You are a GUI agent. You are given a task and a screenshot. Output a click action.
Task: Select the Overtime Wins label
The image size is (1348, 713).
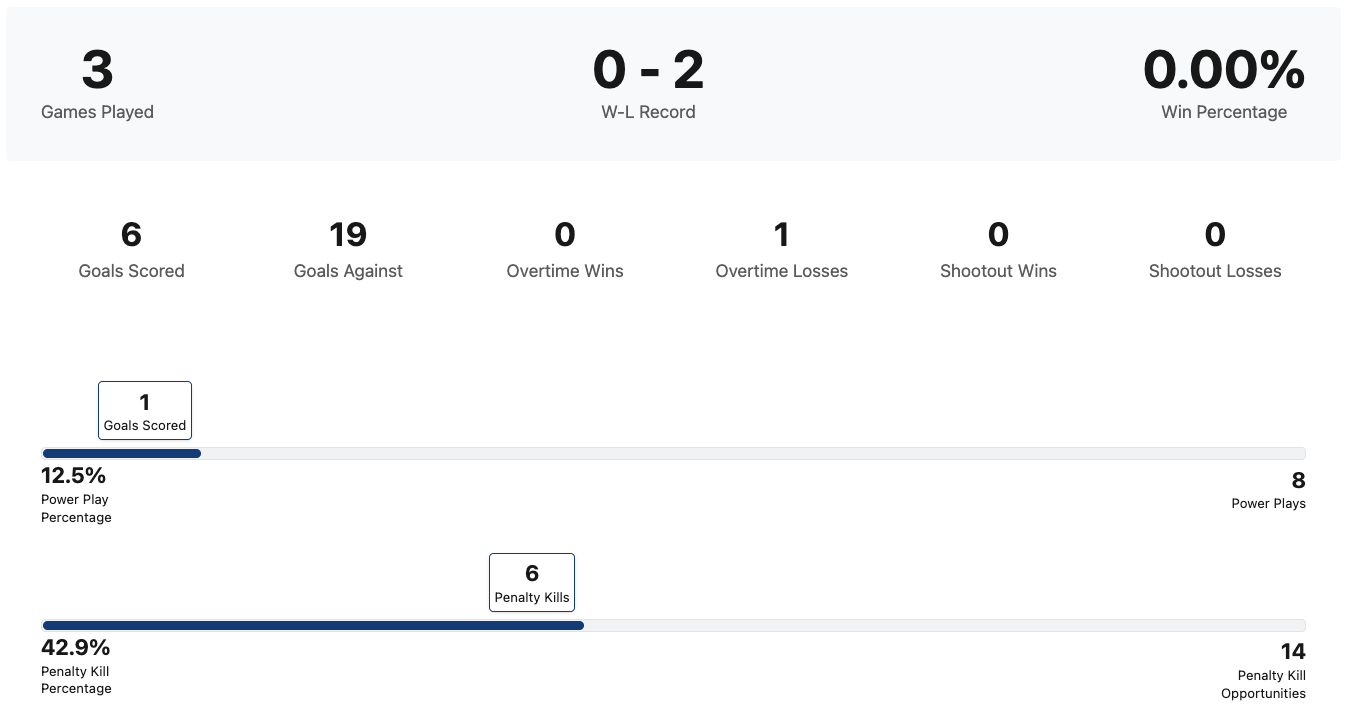tap(564, 271)
